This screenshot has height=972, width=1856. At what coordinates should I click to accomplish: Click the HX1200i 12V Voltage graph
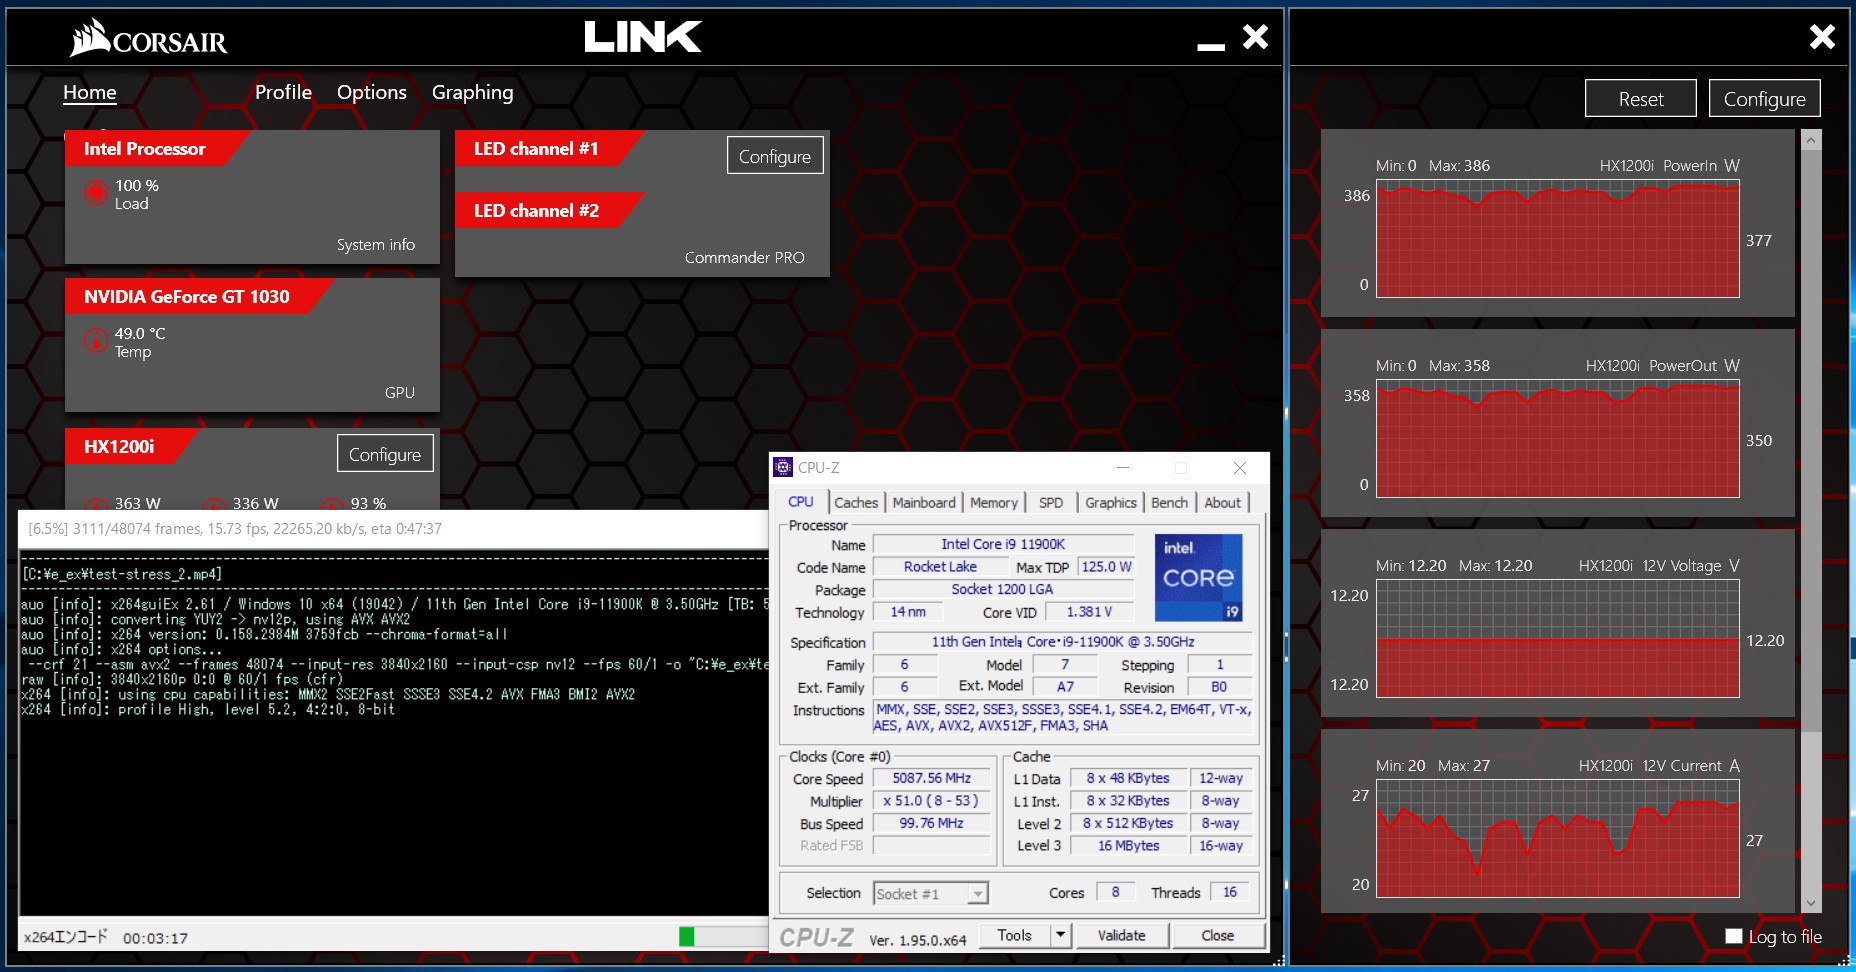[x=1558, y=639]
